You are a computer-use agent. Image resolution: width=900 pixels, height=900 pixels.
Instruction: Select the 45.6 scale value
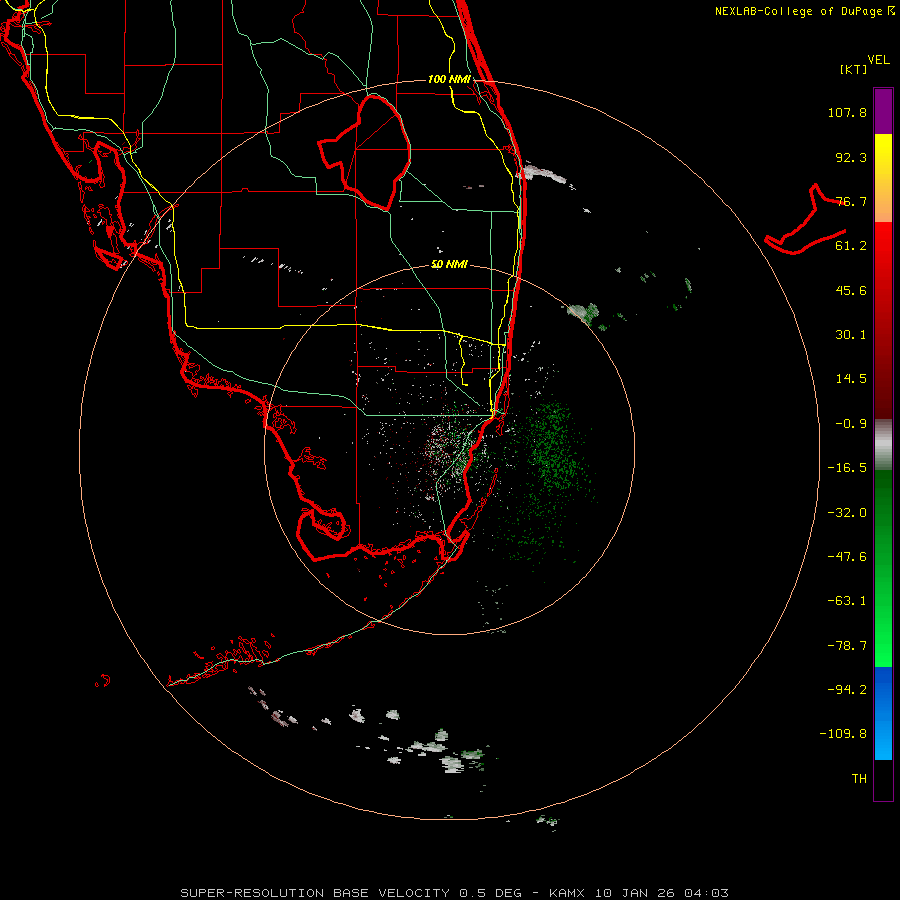pyautogui.click(x=851, y=290)
